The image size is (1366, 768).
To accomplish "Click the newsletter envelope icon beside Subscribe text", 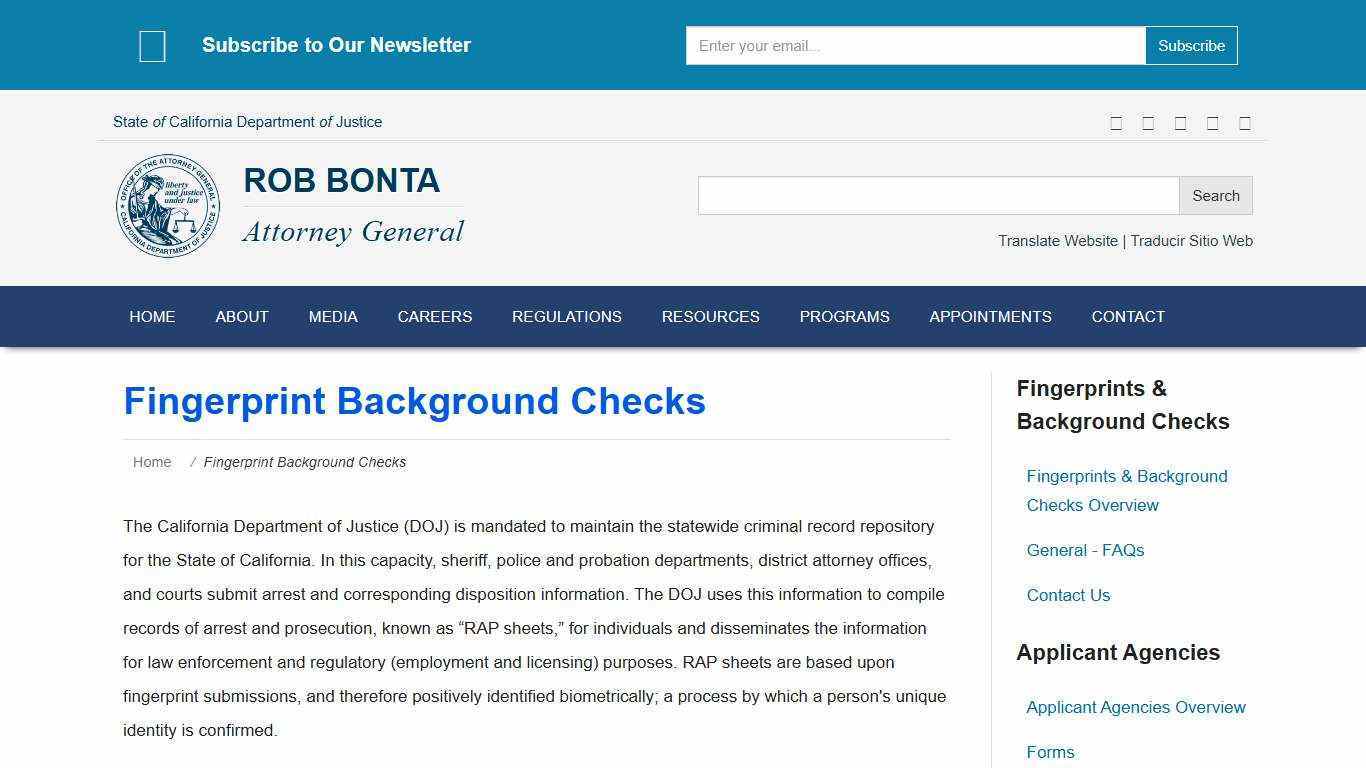I will coord(152,45).
